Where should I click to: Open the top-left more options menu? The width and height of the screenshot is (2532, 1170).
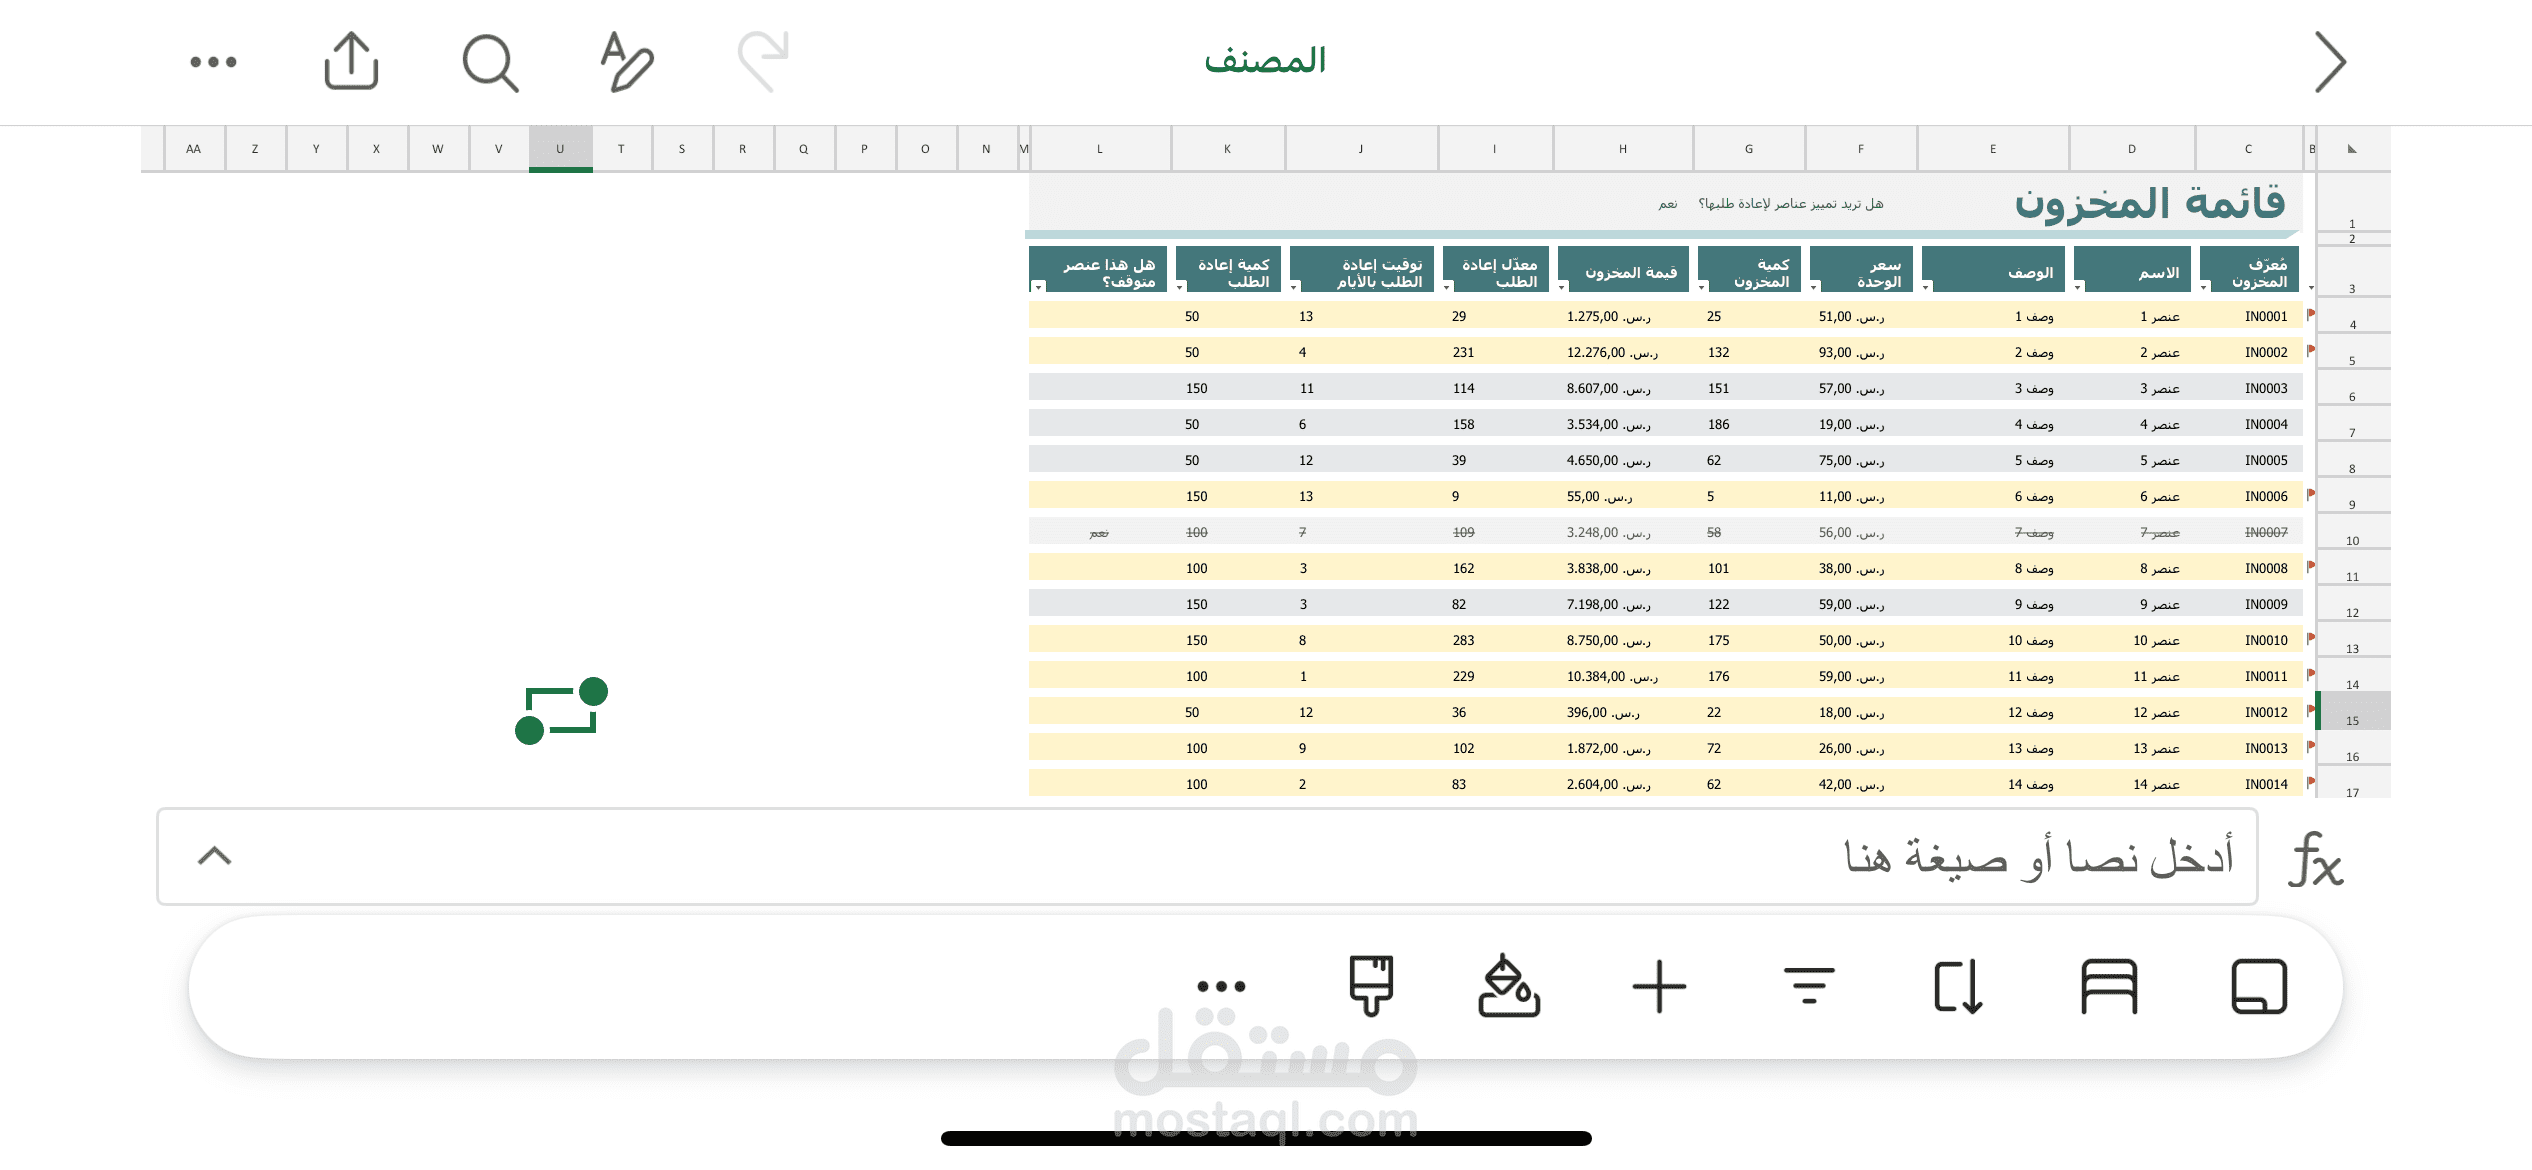211,61
